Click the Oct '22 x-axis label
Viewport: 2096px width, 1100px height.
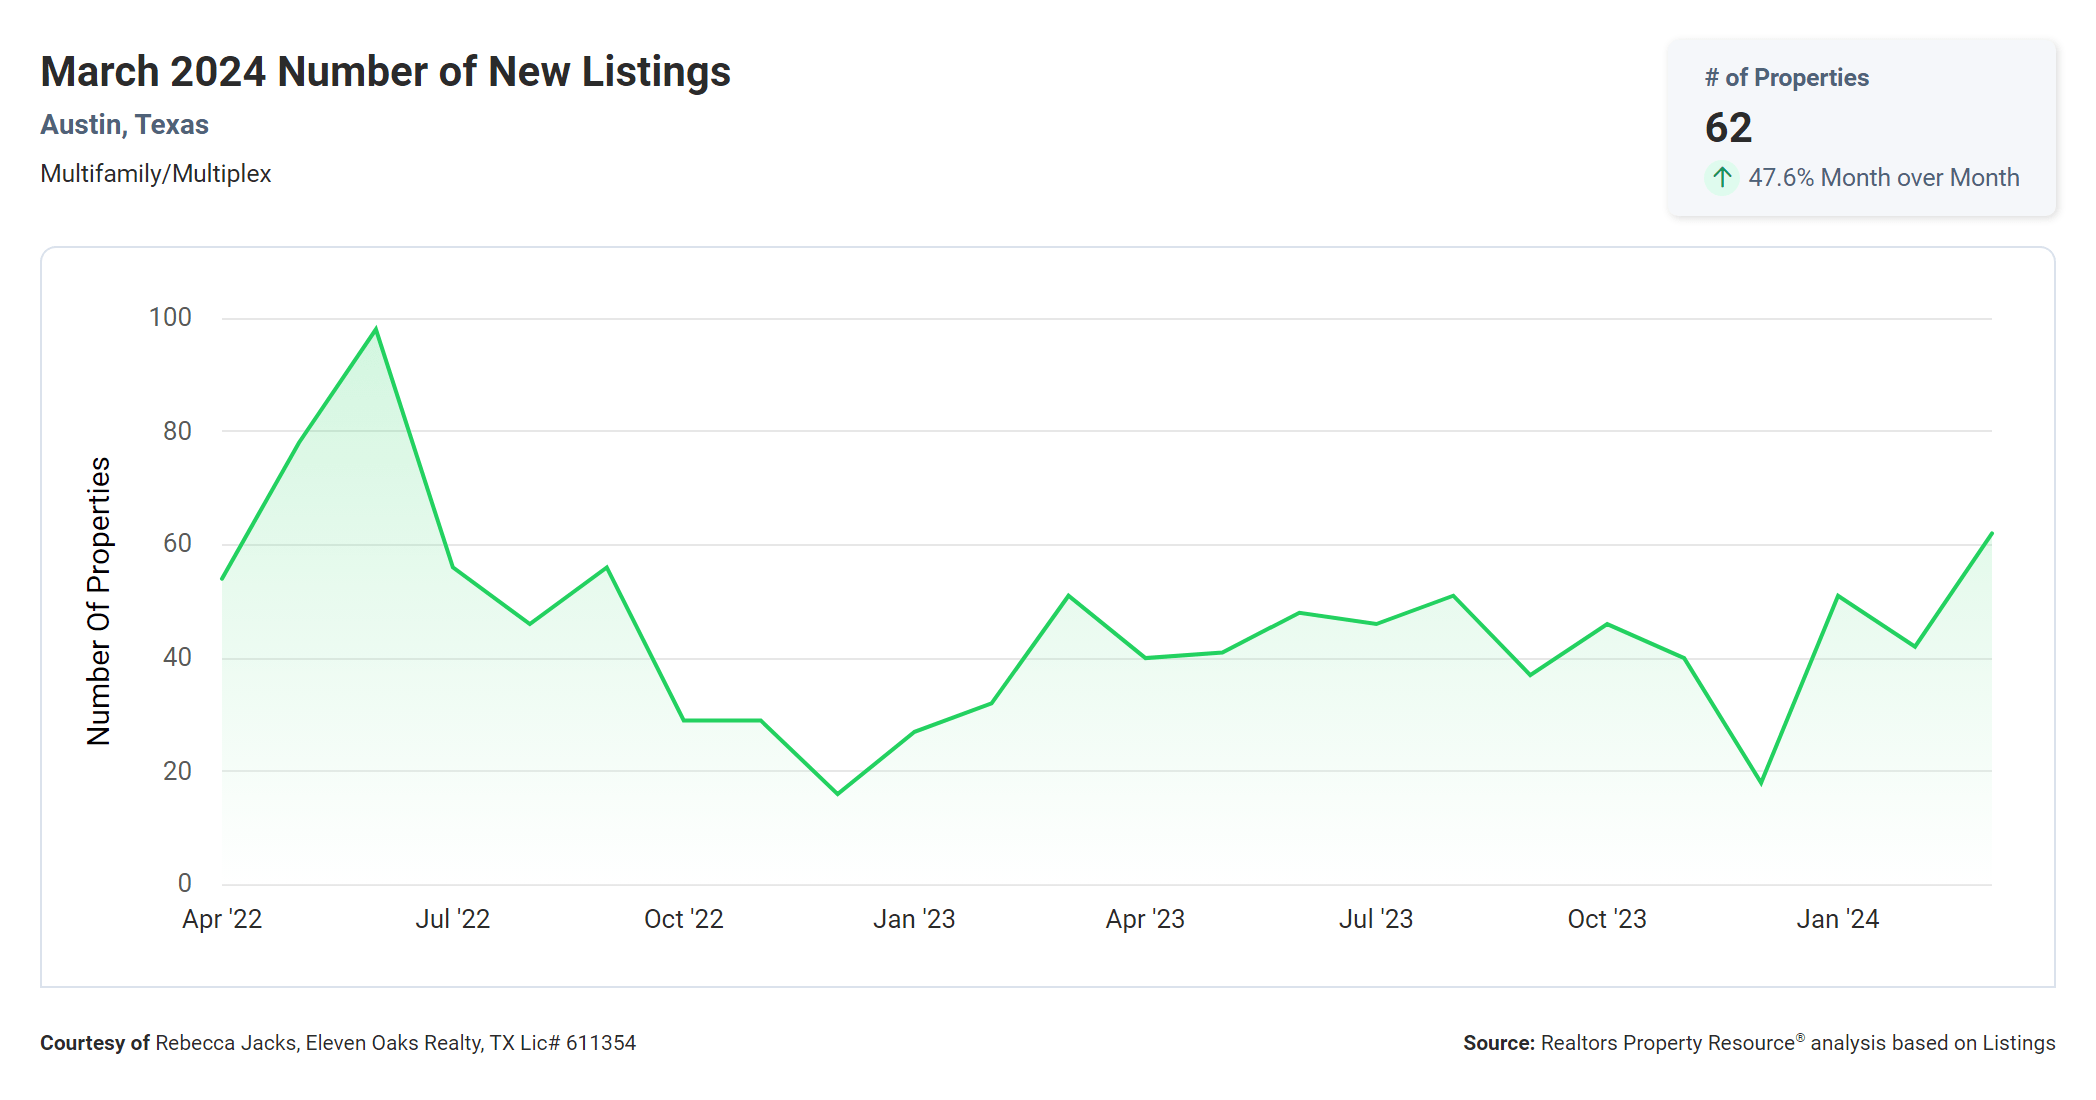684,919
